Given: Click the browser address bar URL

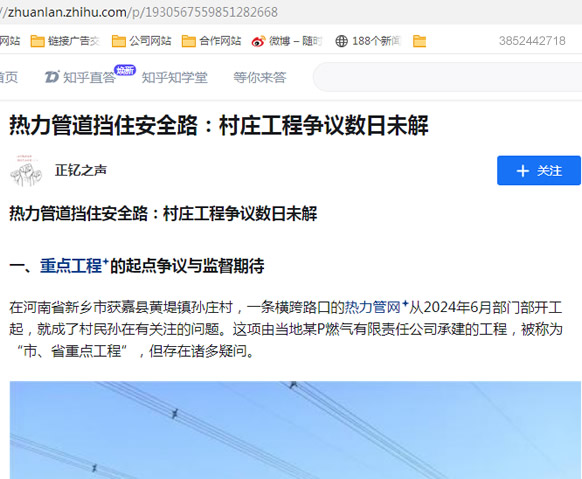Looking at the screenshot, I should (139, 12).
